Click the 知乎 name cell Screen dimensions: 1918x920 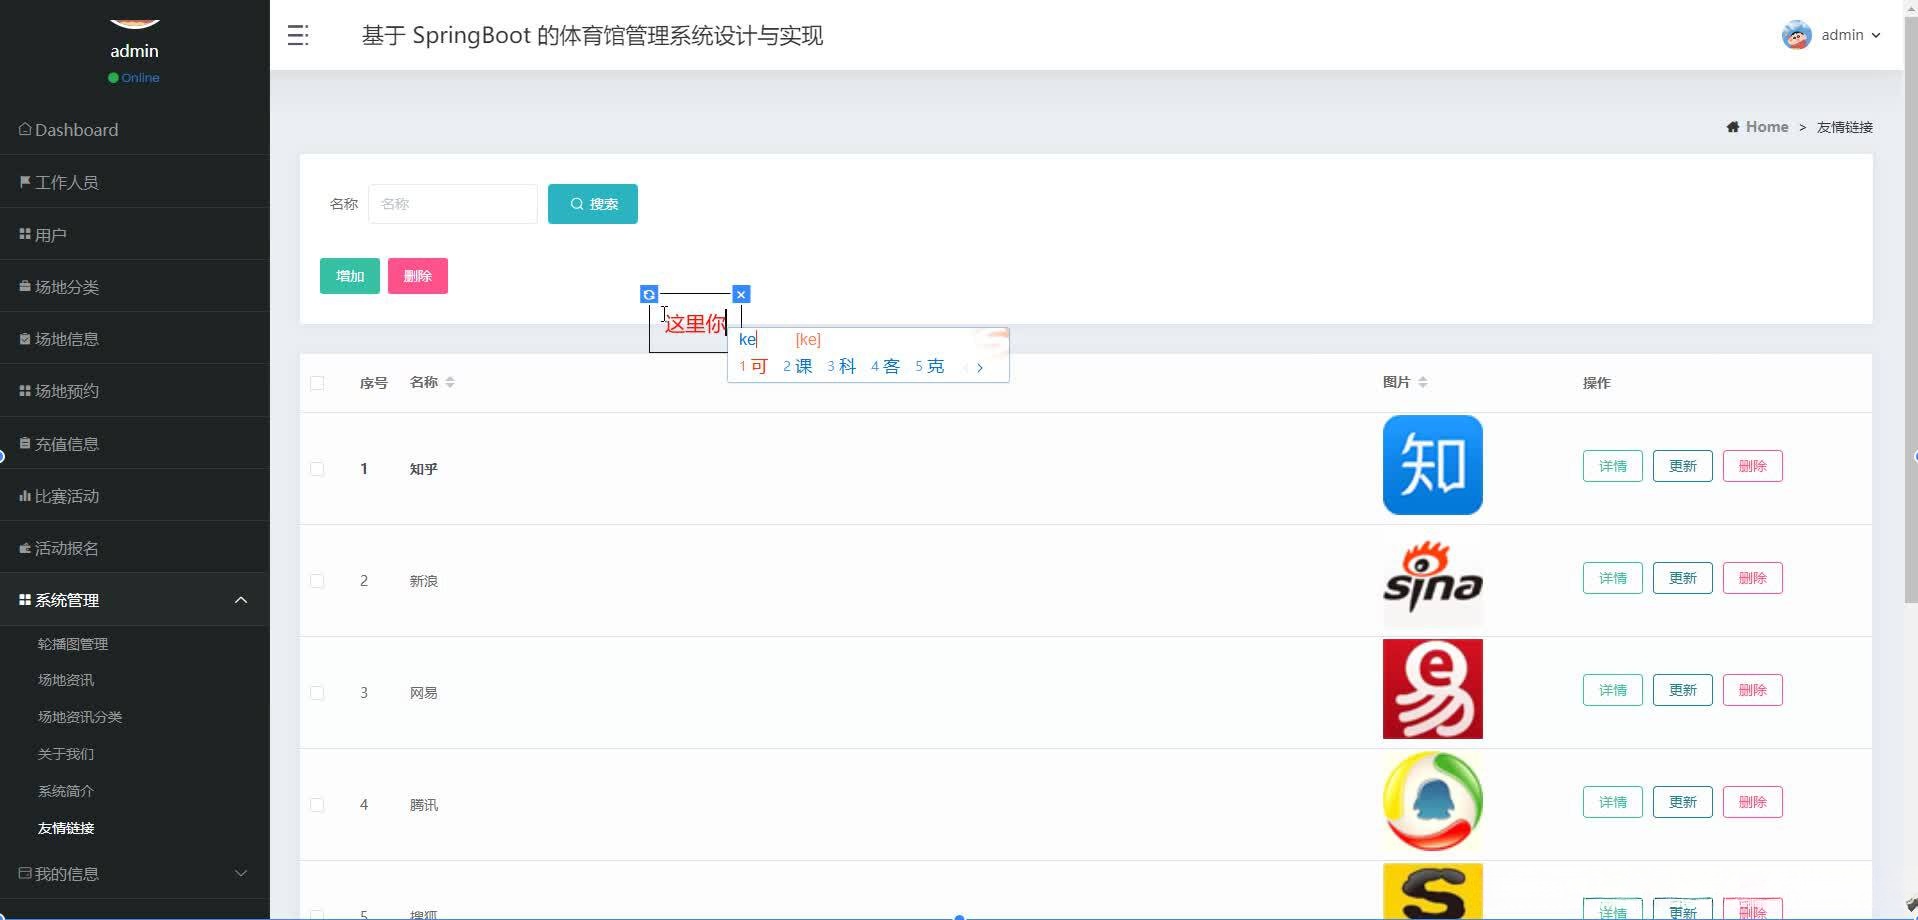click(x=424, y=469)
